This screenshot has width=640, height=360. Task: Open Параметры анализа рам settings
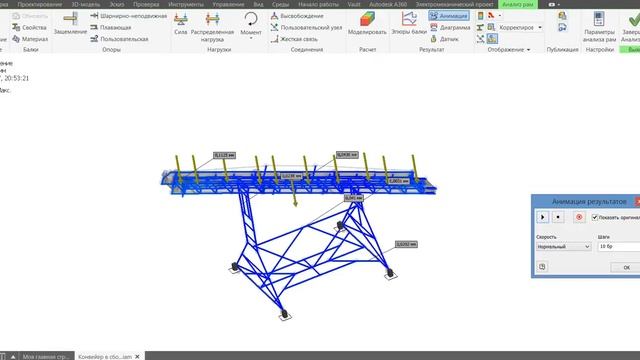click(599, 27)
